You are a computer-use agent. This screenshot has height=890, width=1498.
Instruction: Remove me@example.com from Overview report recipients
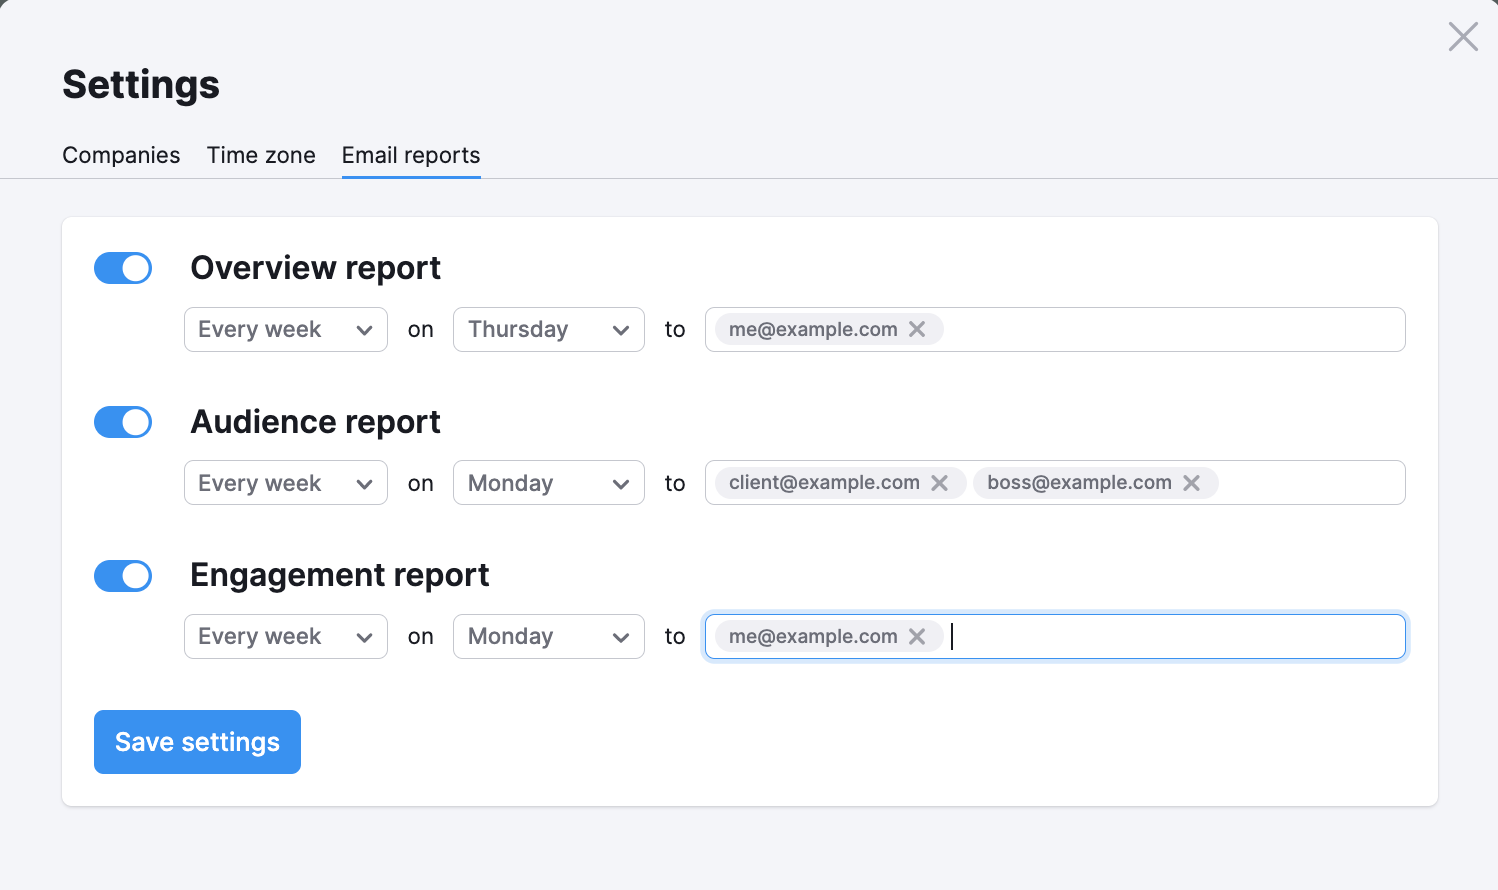pos(917,328)
